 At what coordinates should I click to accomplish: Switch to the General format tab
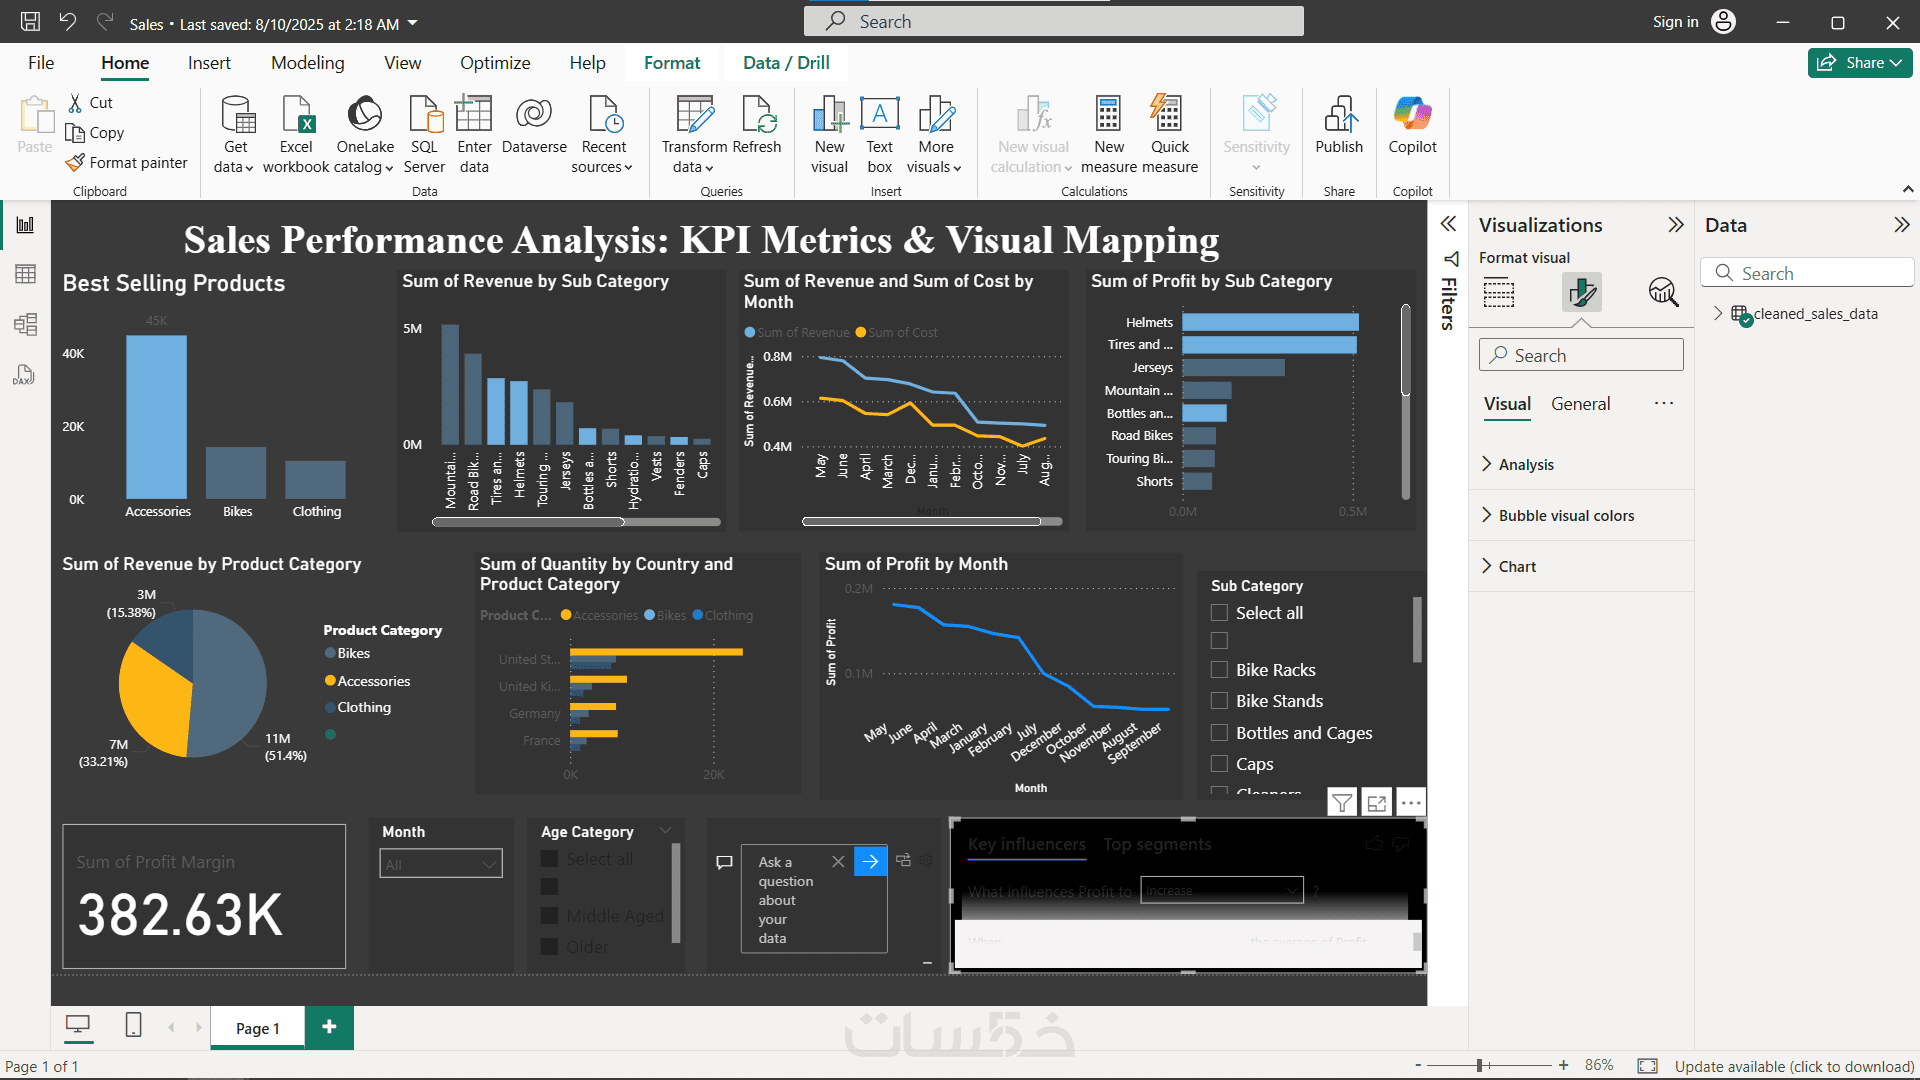point(1580,404)
